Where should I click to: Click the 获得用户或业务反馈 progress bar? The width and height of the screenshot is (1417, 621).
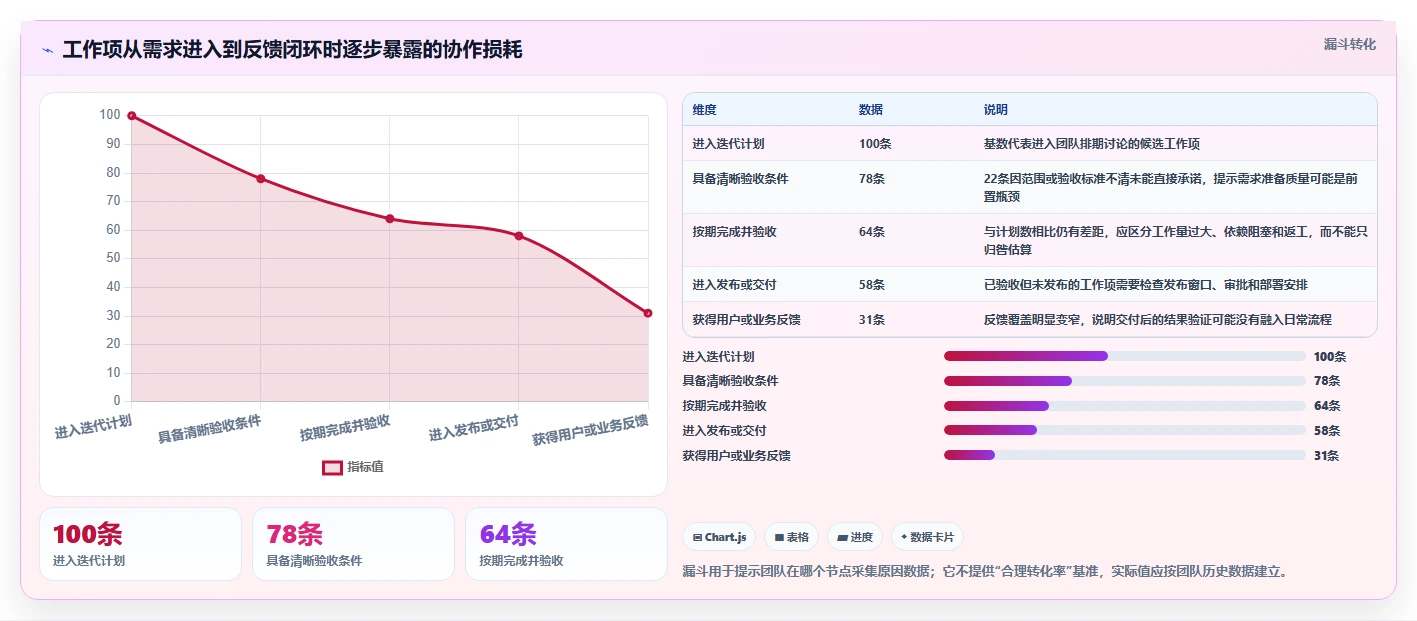click(1125, 455)
